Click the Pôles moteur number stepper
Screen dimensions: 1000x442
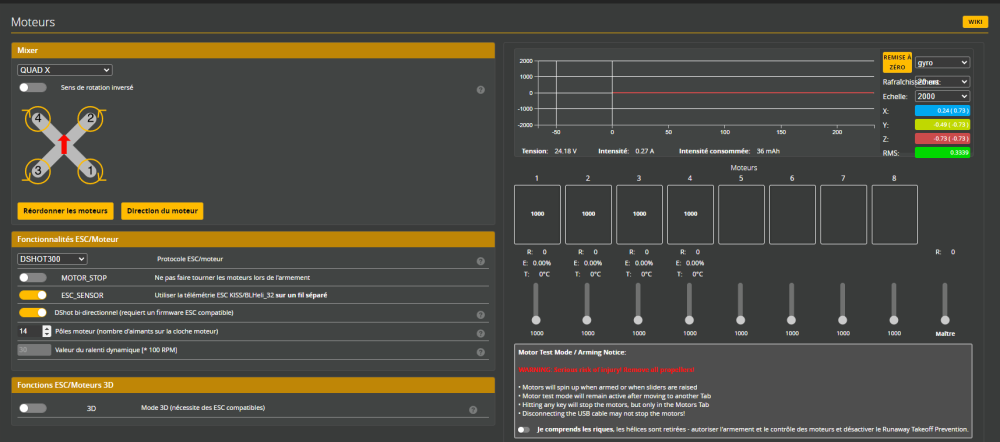[x=46, y=331]
